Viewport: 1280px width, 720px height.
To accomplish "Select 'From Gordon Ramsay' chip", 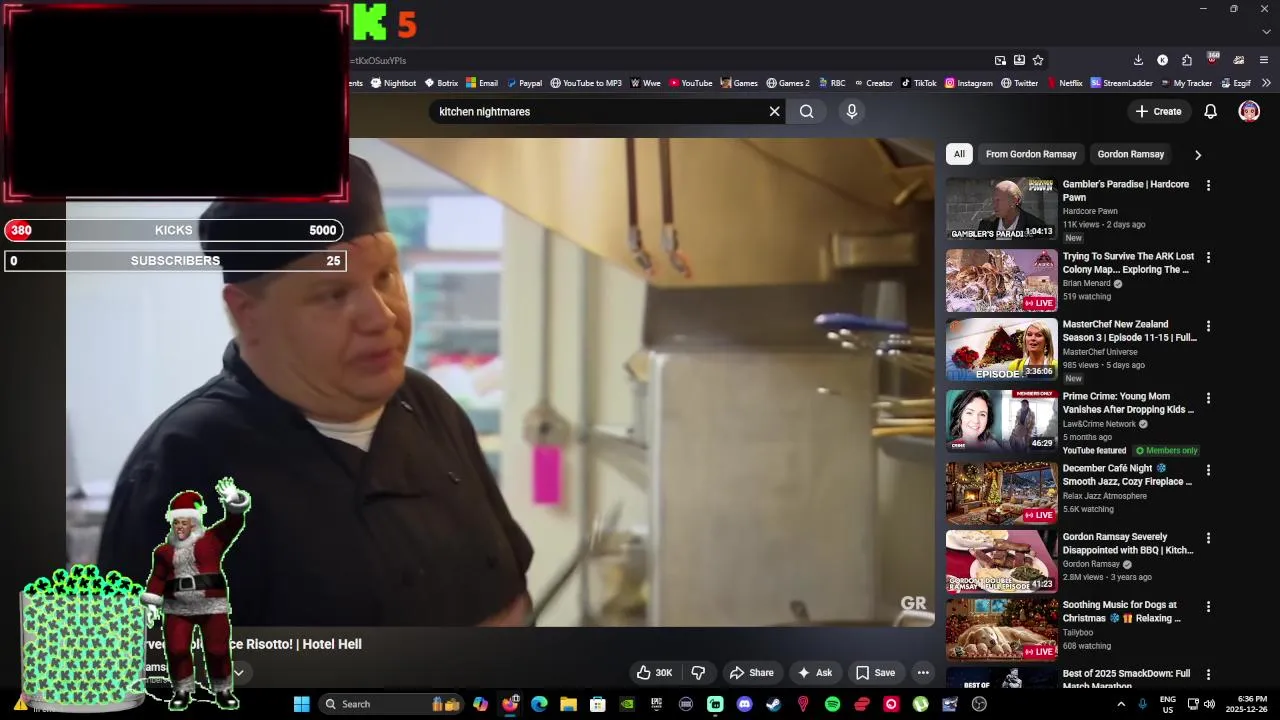I will coord(1031,154).
